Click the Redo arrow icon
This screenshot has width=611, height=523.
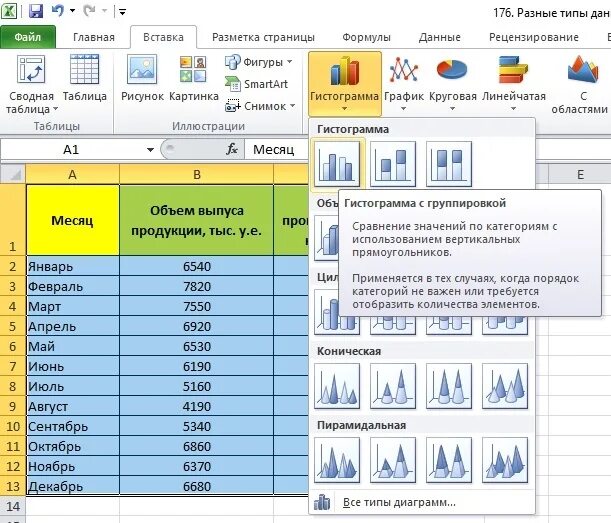[89, 11]
